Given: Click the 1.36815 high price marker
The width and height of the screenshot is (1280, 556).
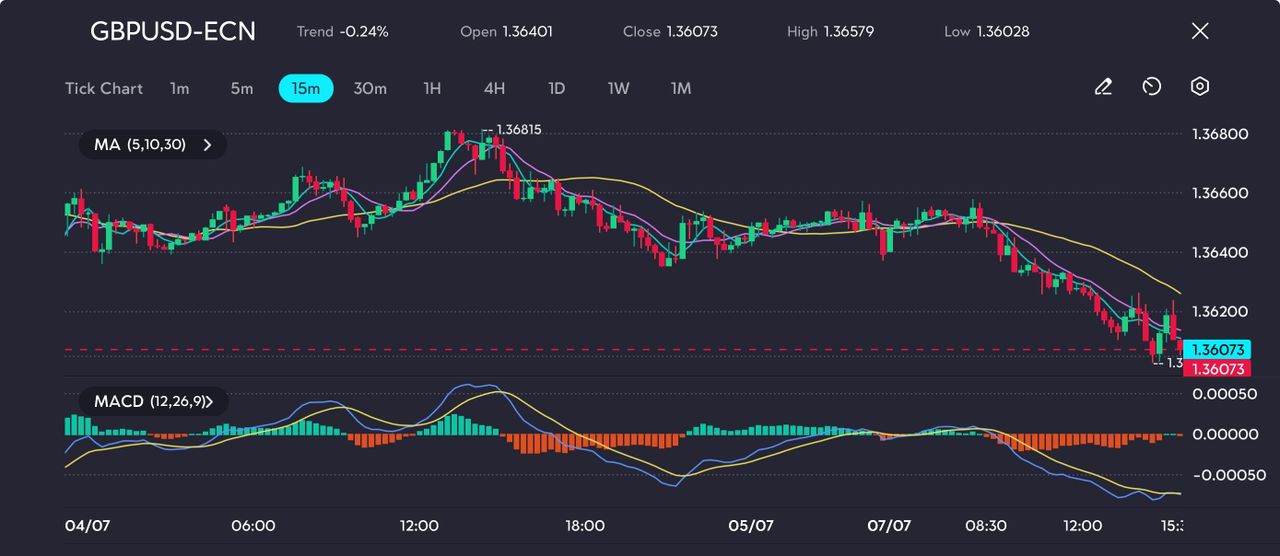Looking at the screenshot, I should tap(518, 130).
